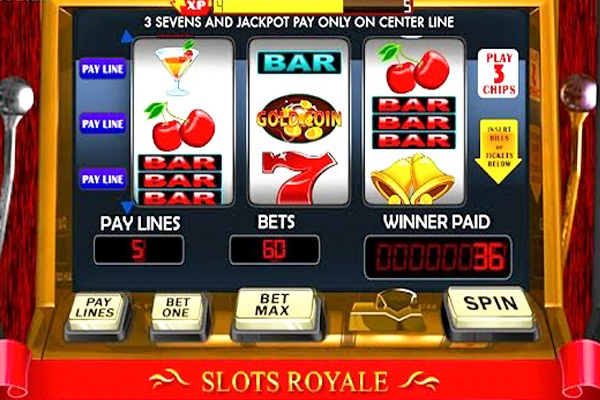Viewport: 600px width, 400px height.
Task: Click the XP progress bar
Action: tap(313, 6)
